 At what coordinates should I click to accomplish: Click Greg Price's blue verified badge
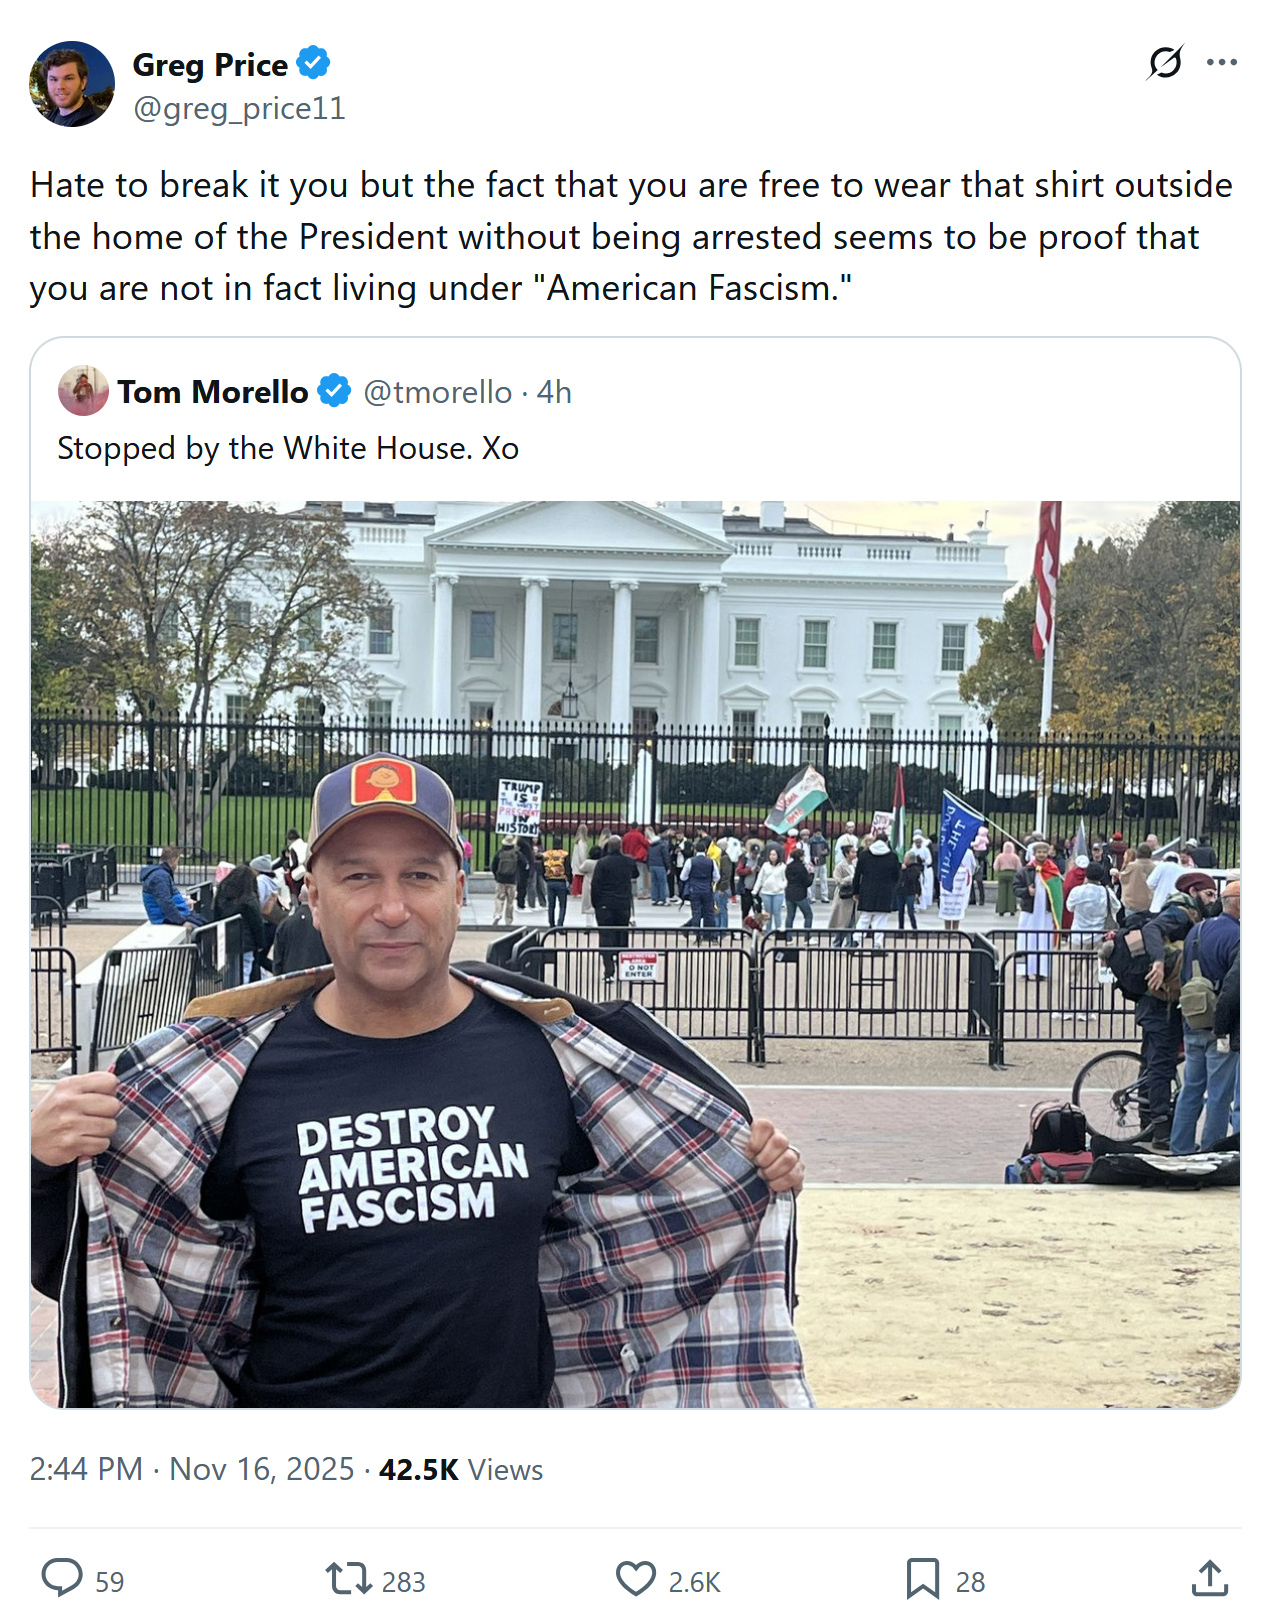[x=314, y=63]
